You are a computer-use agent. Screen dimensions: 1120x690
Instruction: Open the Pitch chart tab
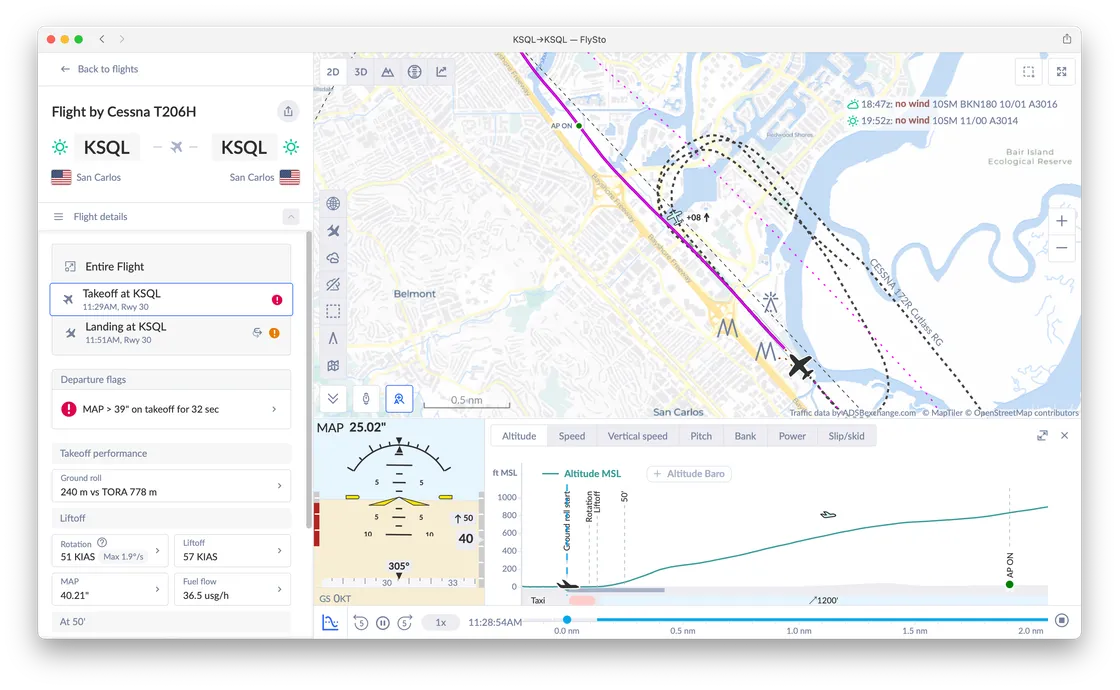coord(701,436)
